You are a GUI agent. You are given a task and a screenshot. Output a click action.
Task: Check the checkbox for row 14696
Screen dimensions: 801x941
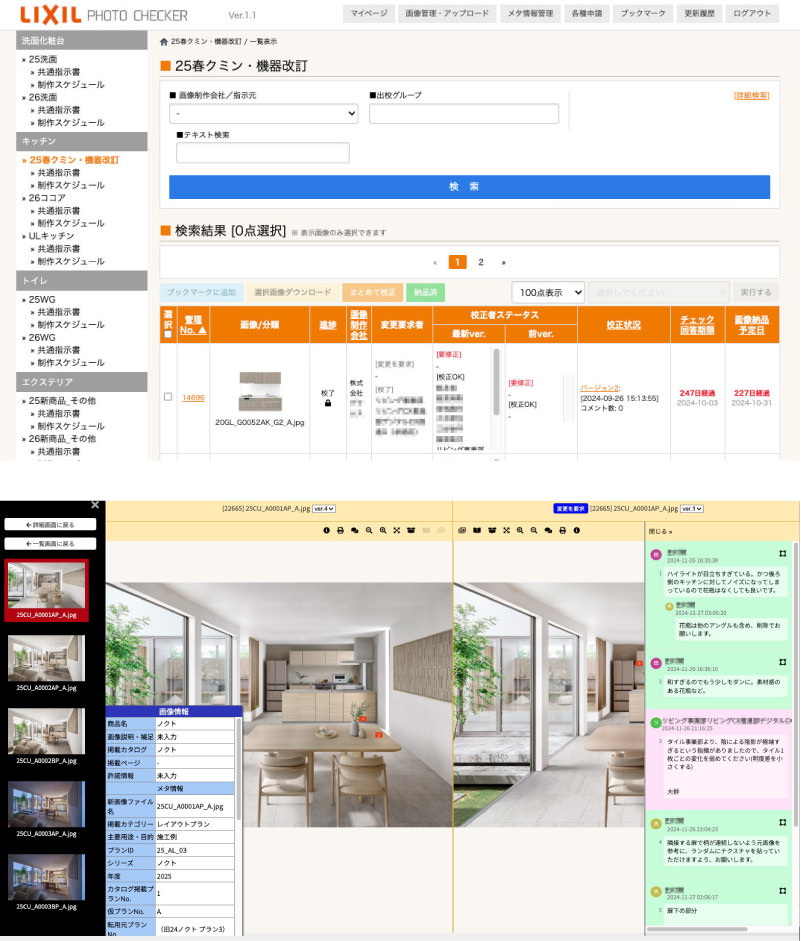pos(168,397)
